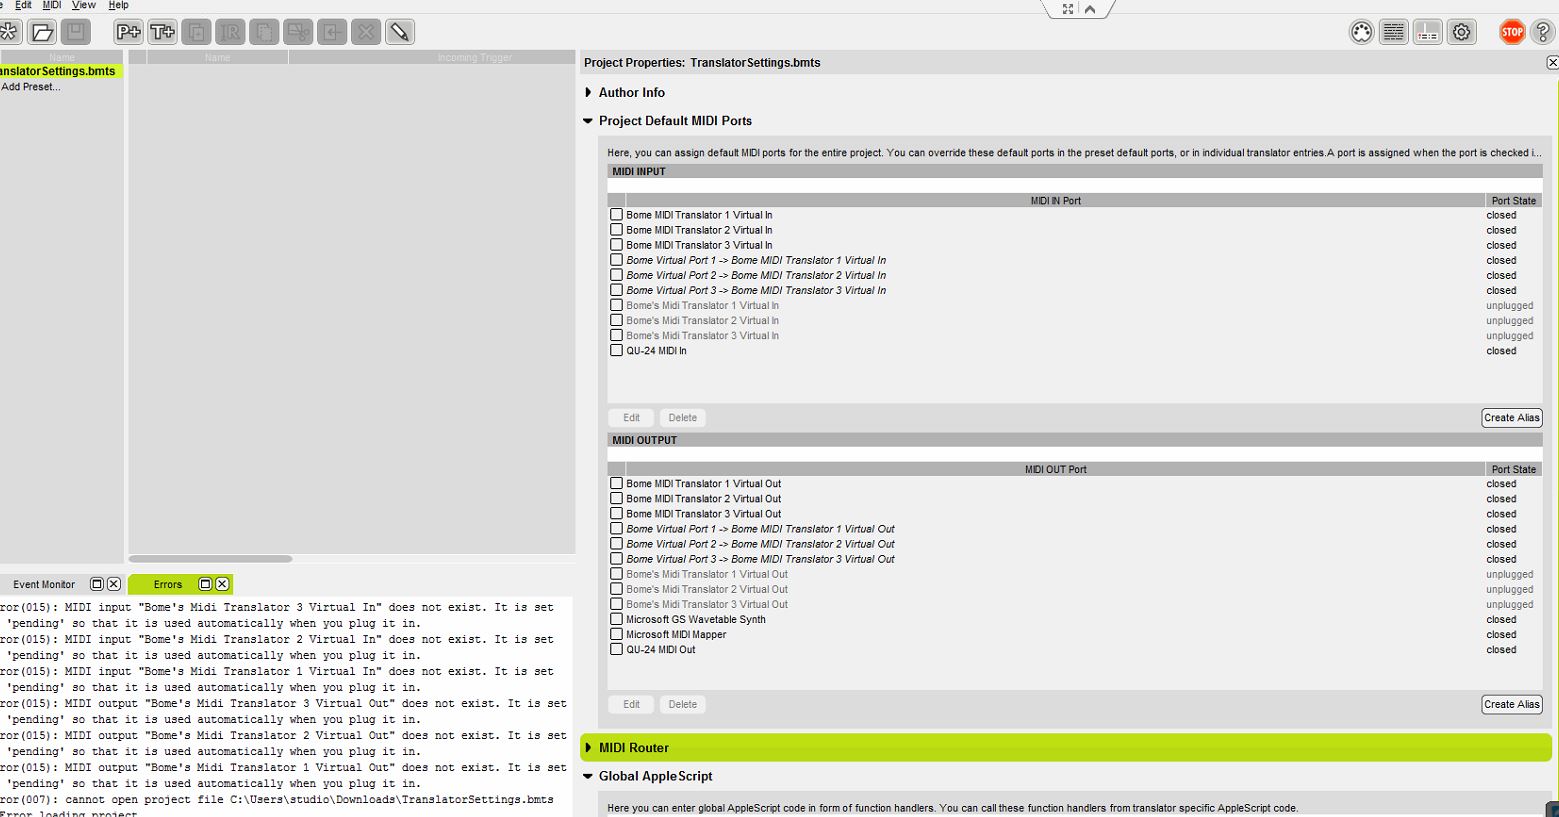Viewport: 1559px width, 817px height.
Task: Add a new preset with P+ icon
Action: 128,32
